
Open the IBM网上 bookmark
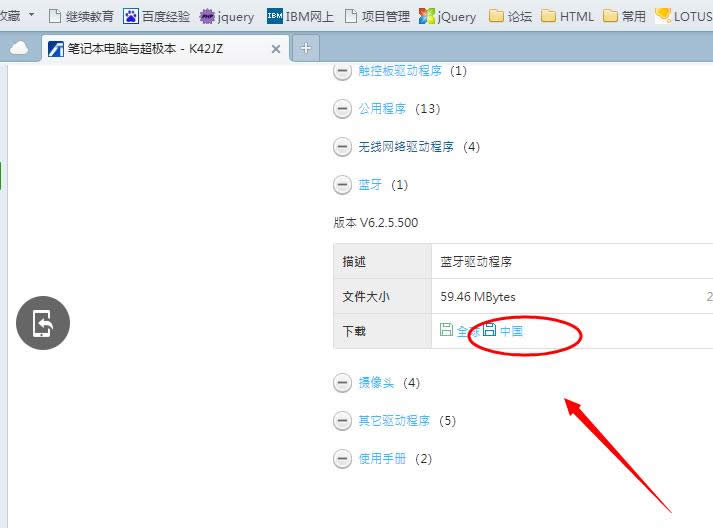pos(300,16)
